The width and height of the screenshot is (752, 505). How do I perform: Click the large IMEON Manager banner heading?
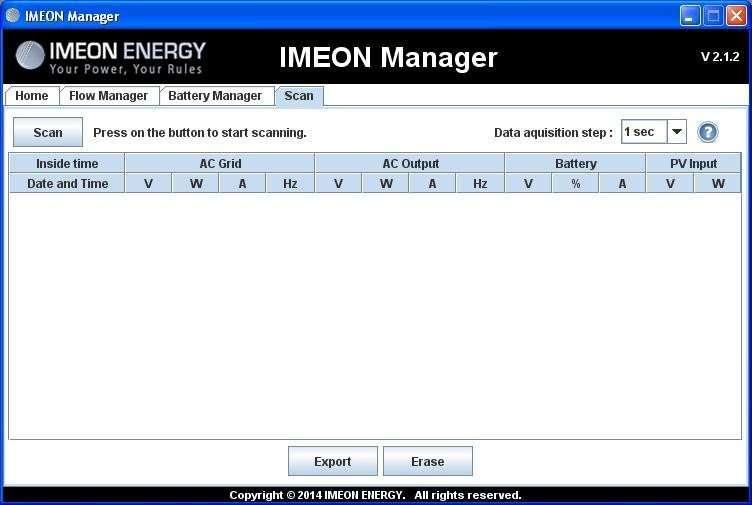[388, 57]
